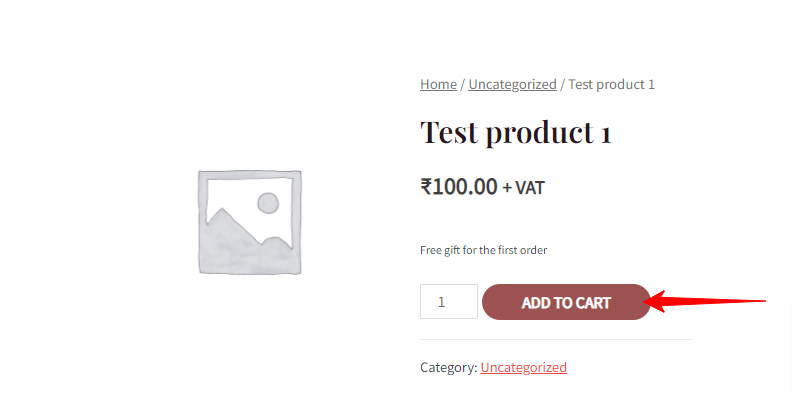Follow the Uncategorized breadcrumb link
This screenshot has width=792, height=410.
click(512, 84)
